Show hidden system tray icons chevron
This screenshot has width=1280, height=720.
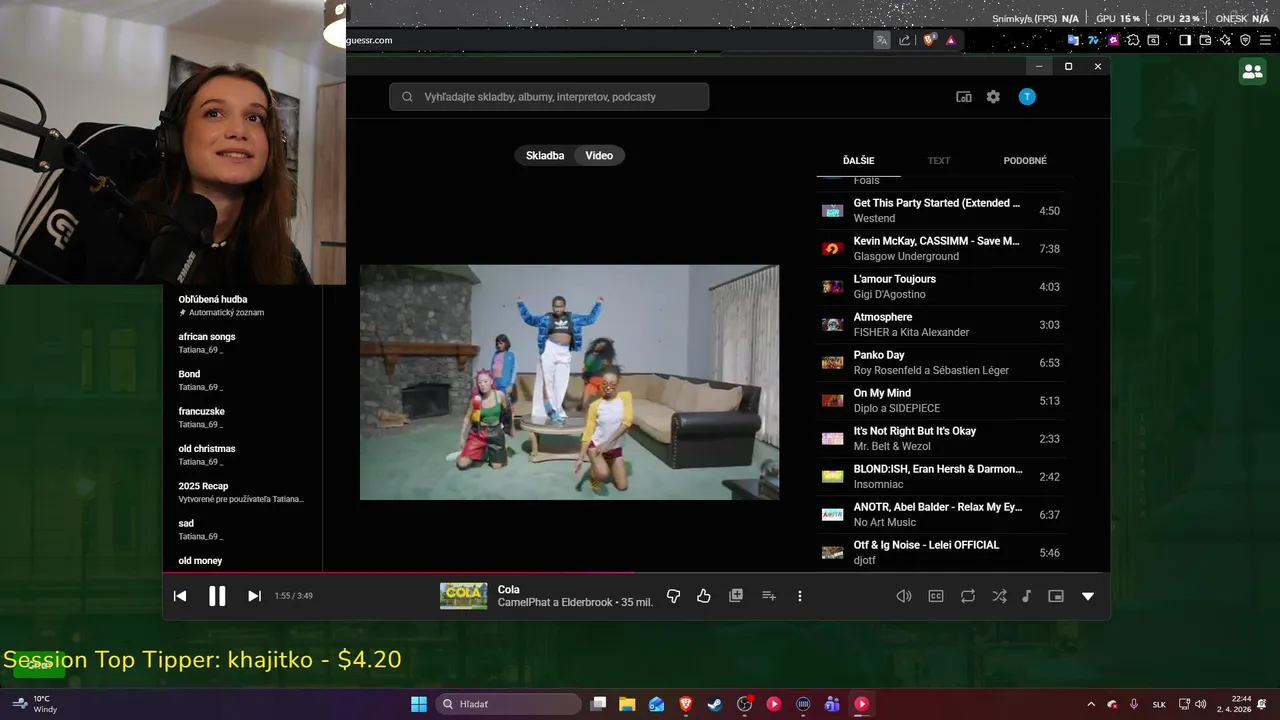(x=1091, y=704)
